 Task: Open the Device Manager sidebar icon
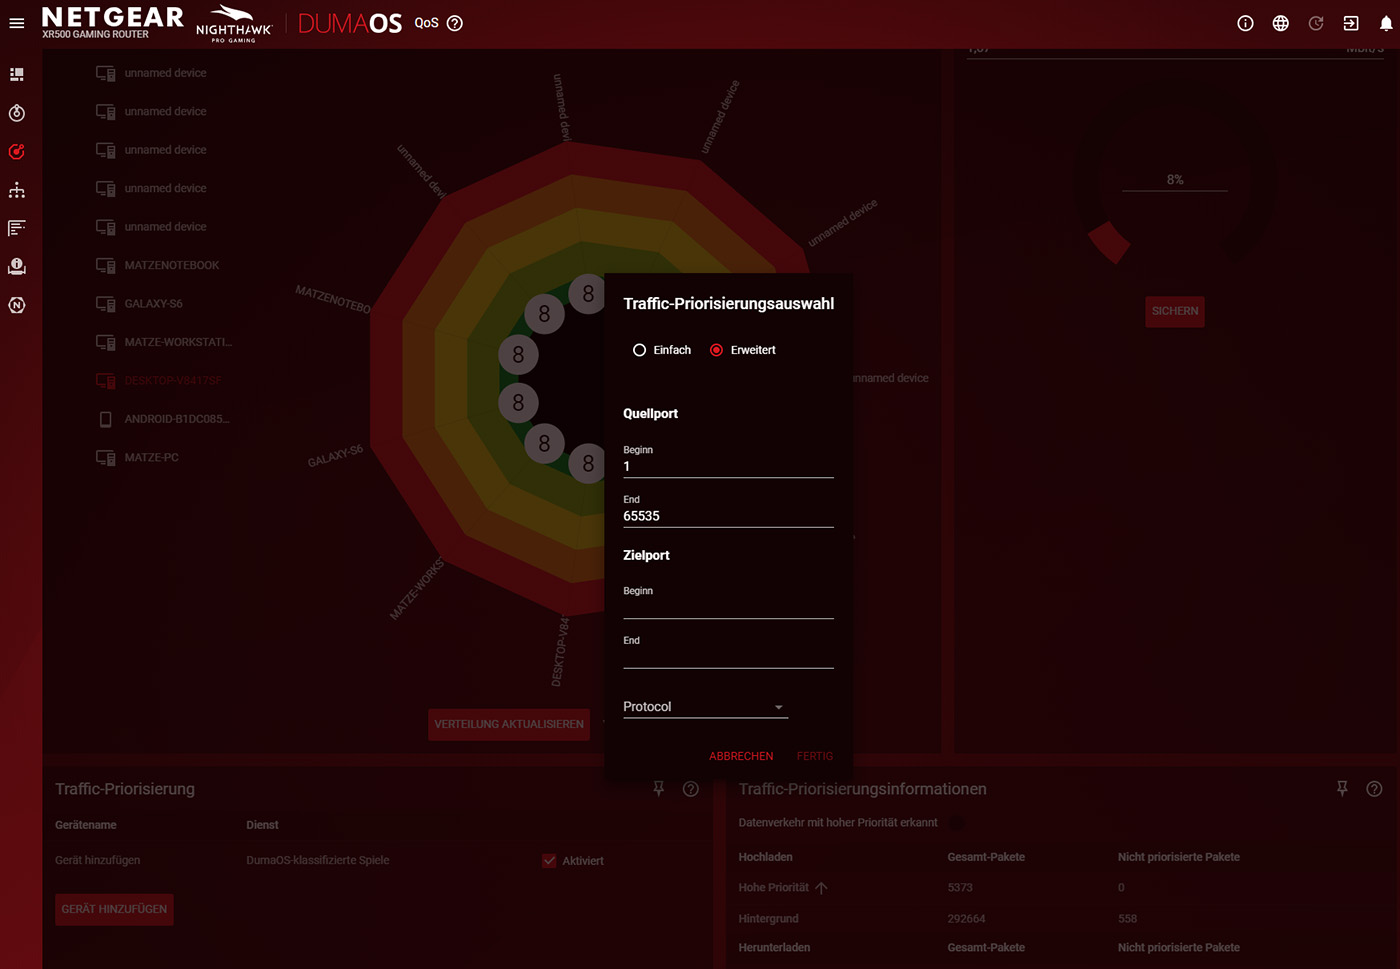[17, 190]
